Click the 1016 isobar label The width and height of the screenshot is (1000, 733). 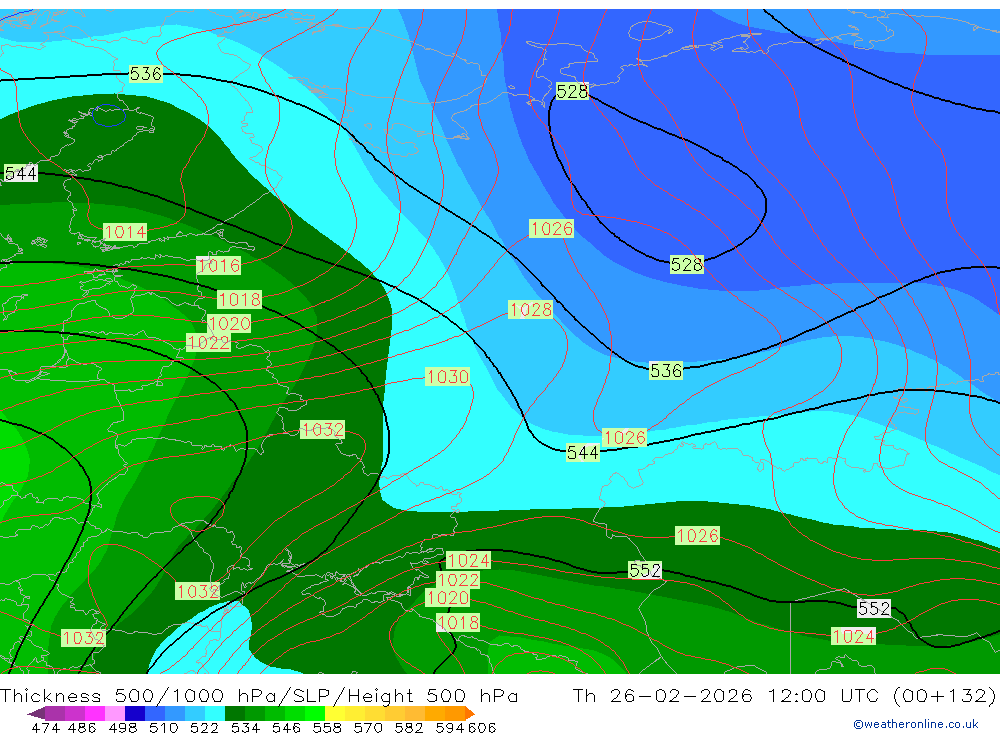(x=219, y=265)
